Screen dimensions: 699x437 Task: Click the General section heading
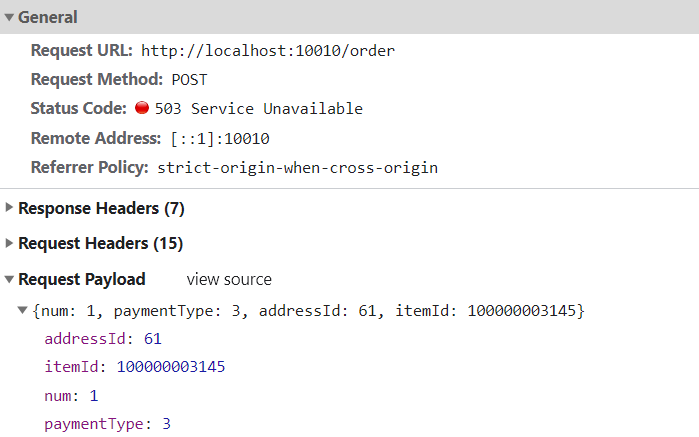pos(47,18)
